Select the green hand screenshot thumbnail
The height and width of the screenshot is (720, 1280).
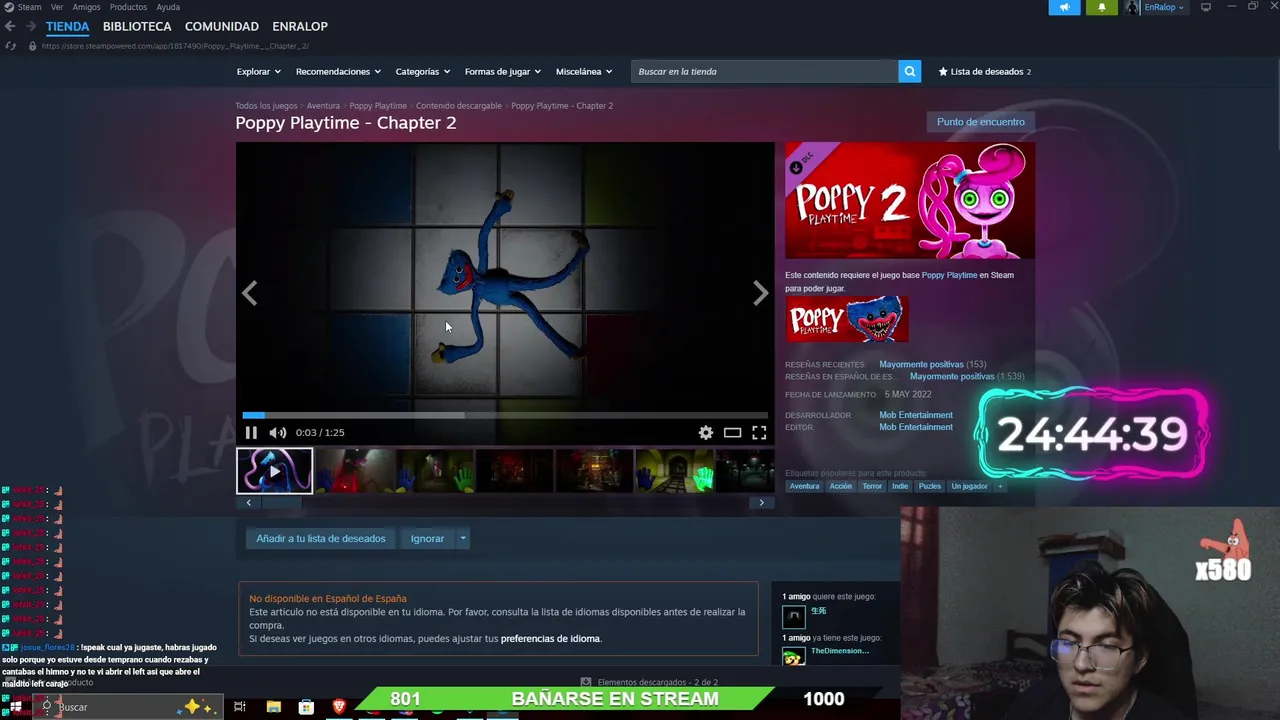point(674,470)
